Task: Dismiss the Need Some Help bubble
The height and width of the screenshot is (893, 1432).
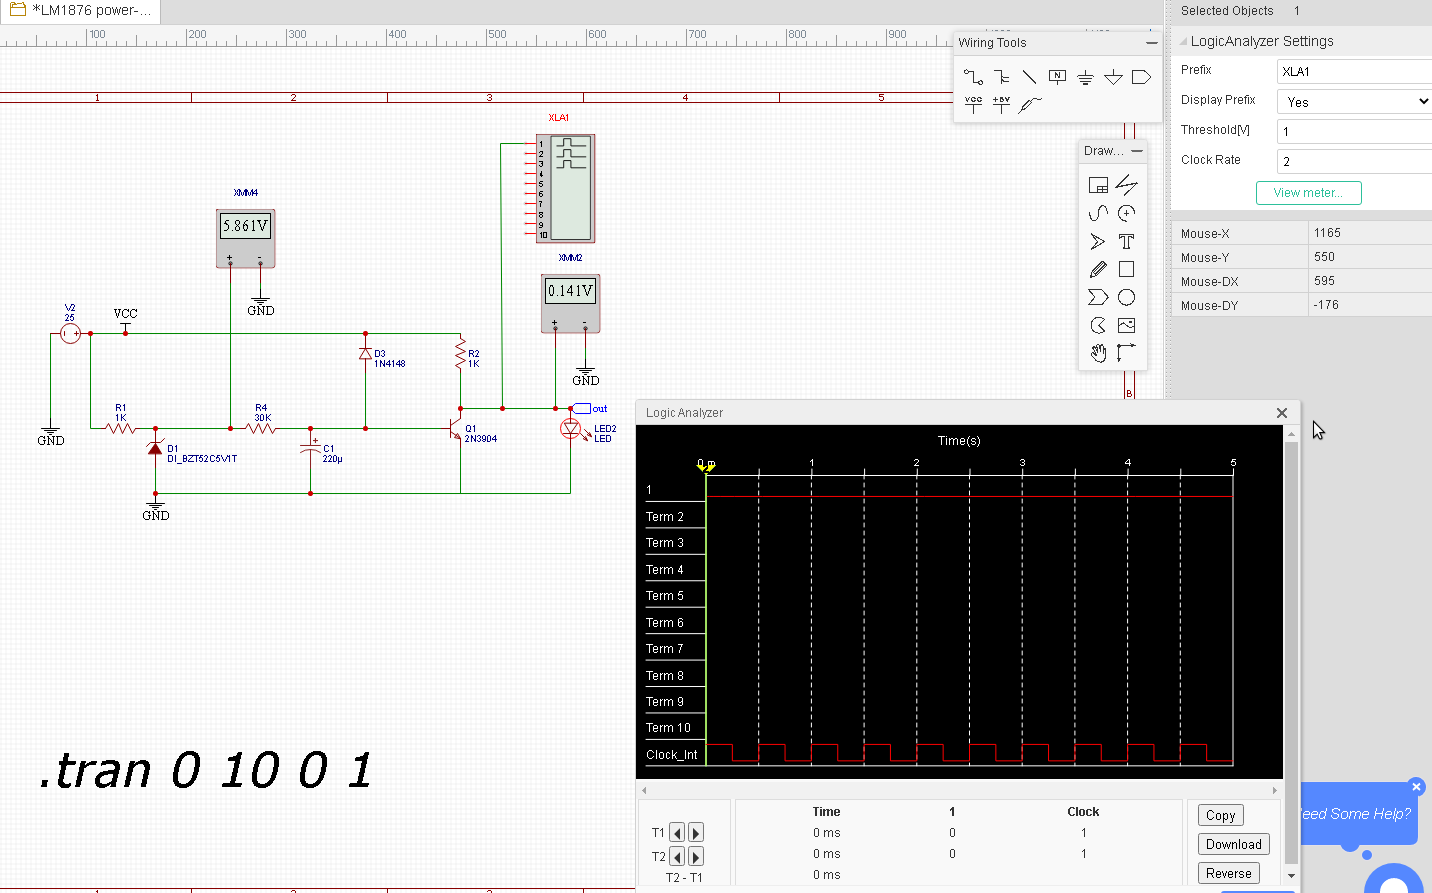Action: tap(1416, 787)
